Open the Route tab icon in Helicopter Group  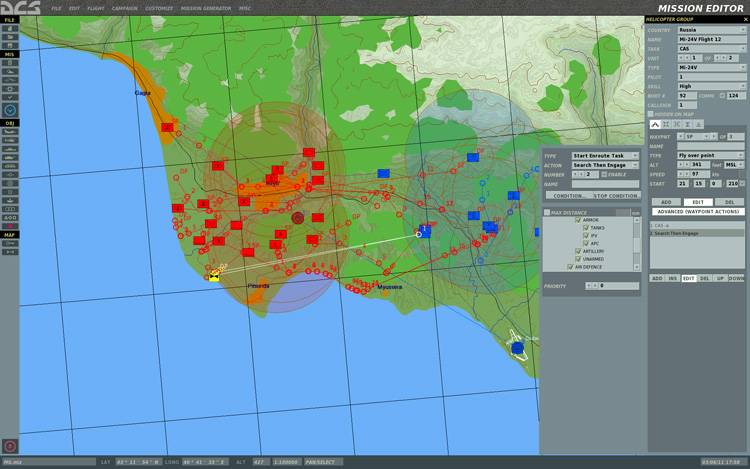click(x=655, y=124)
